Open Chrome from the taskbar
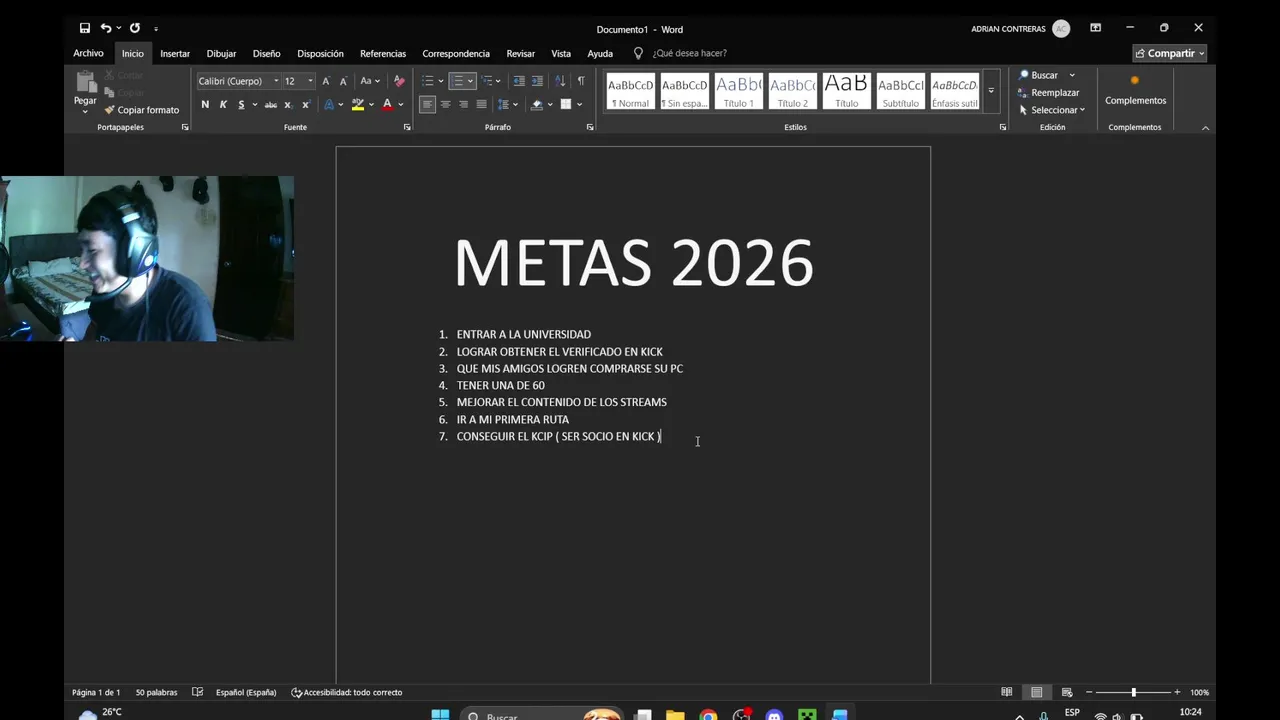The image size is (1280, 720). tap(708, 715)
